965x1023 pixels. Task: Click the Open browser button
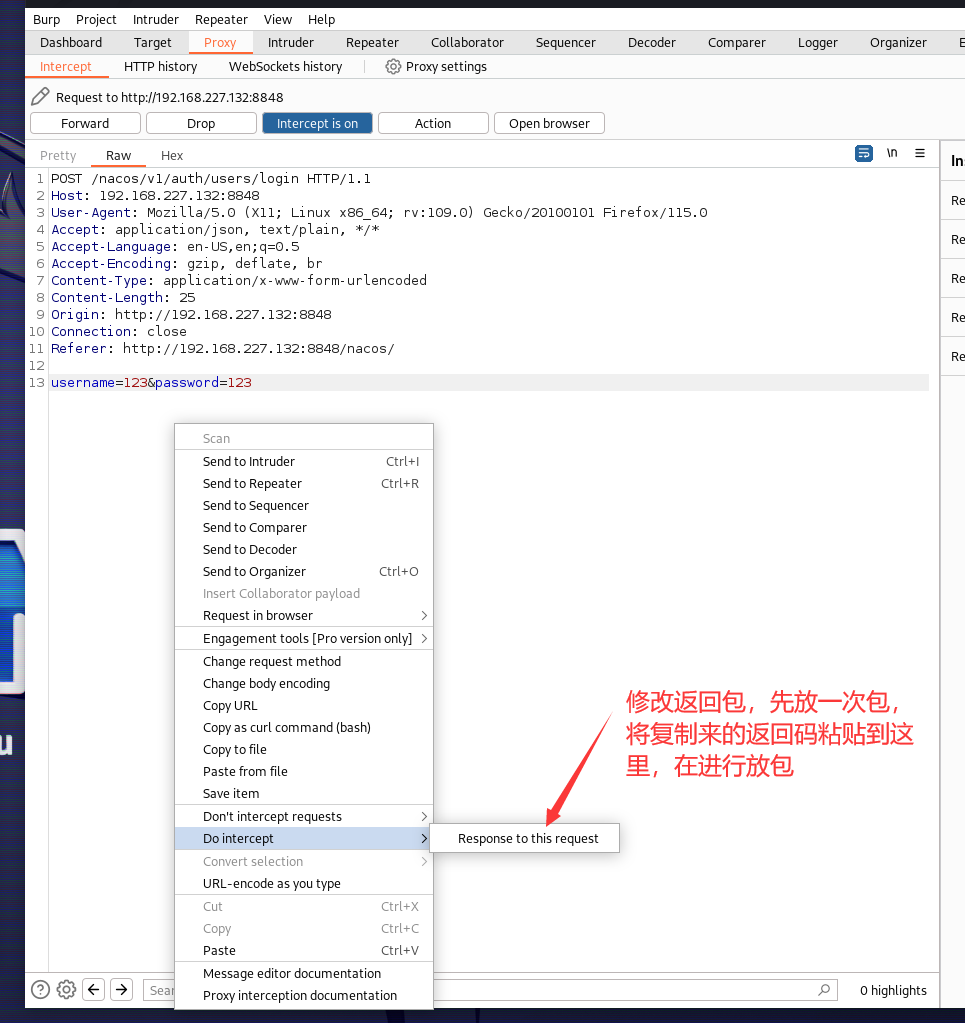click(549, 123)
